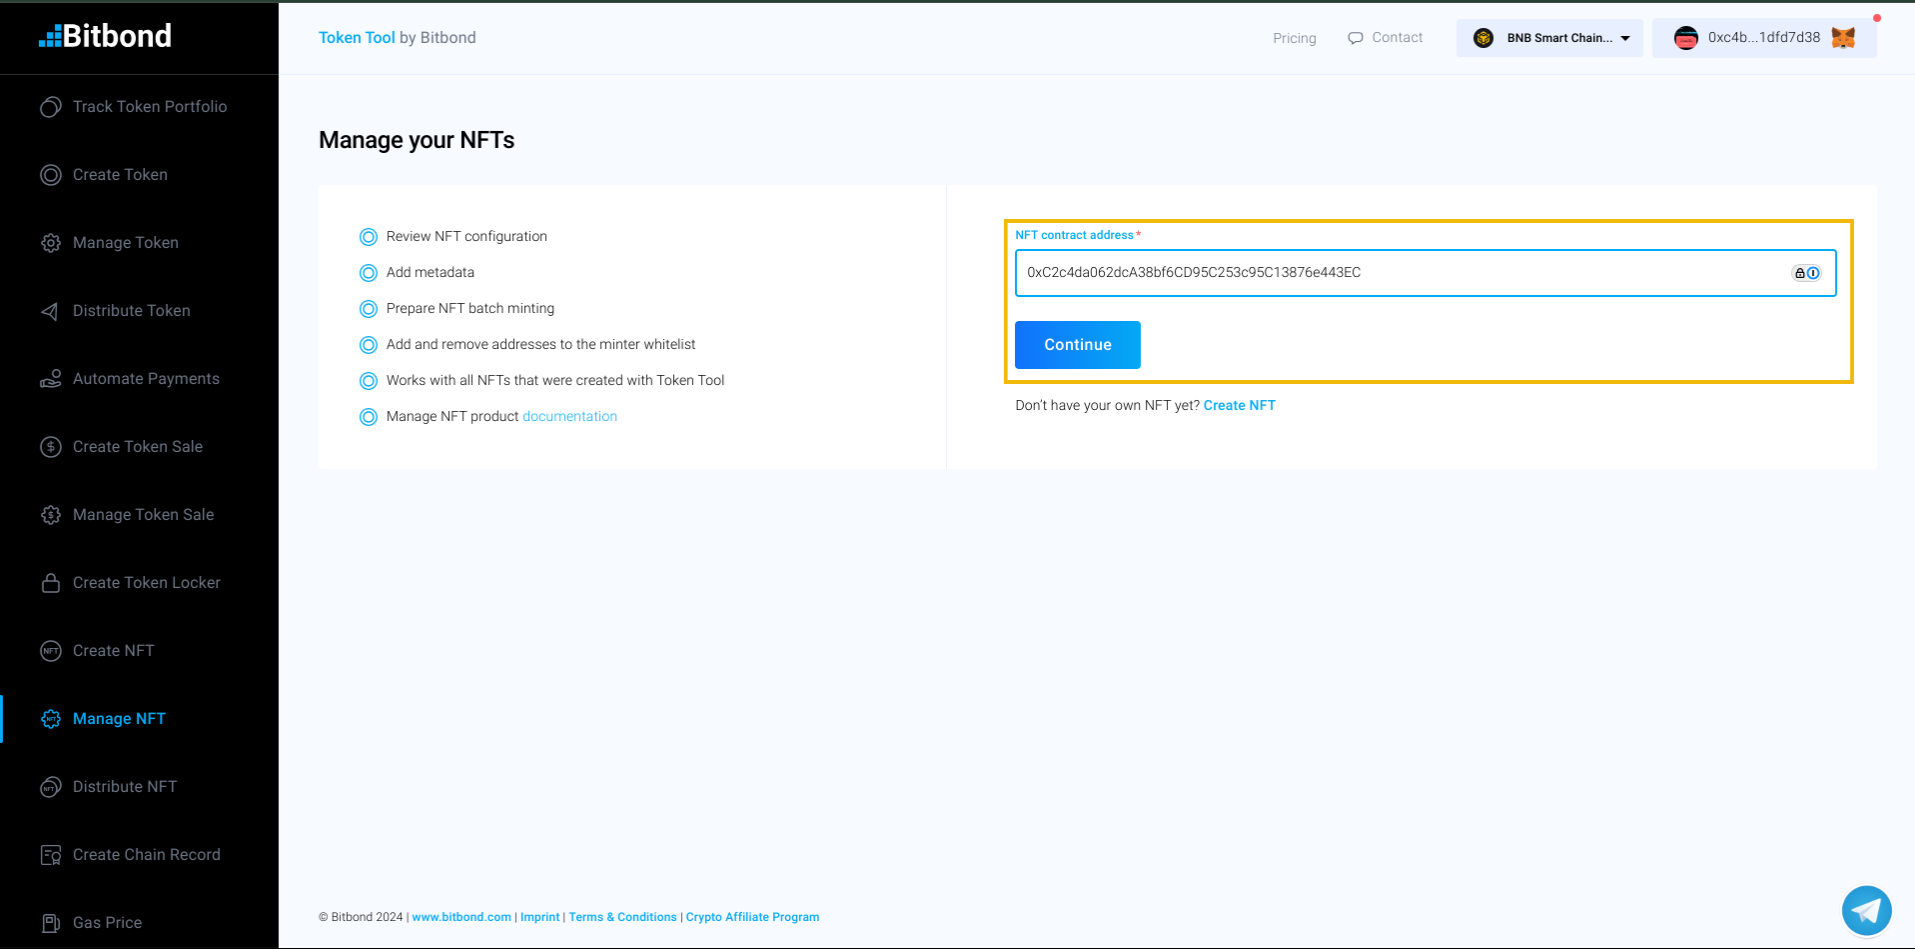Click the Automate Payments icon

50,378
